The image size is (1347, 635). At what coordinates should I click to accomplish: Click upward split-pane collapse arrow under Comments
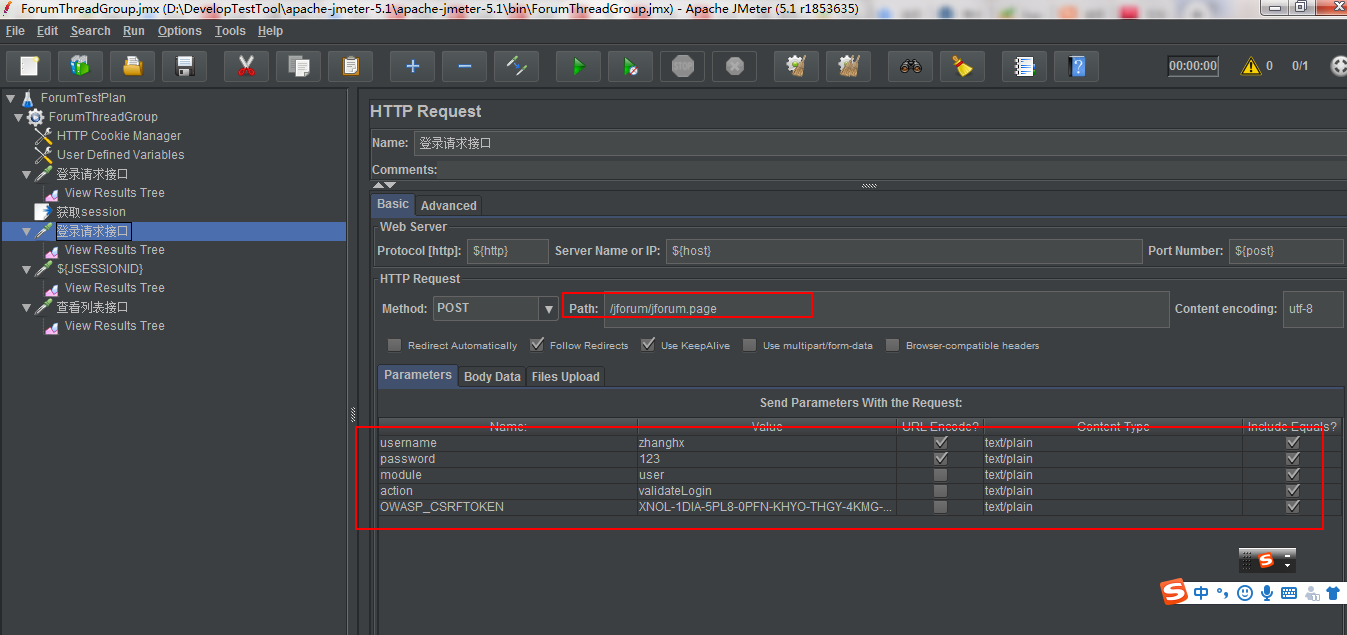click(x=378, y=185)
